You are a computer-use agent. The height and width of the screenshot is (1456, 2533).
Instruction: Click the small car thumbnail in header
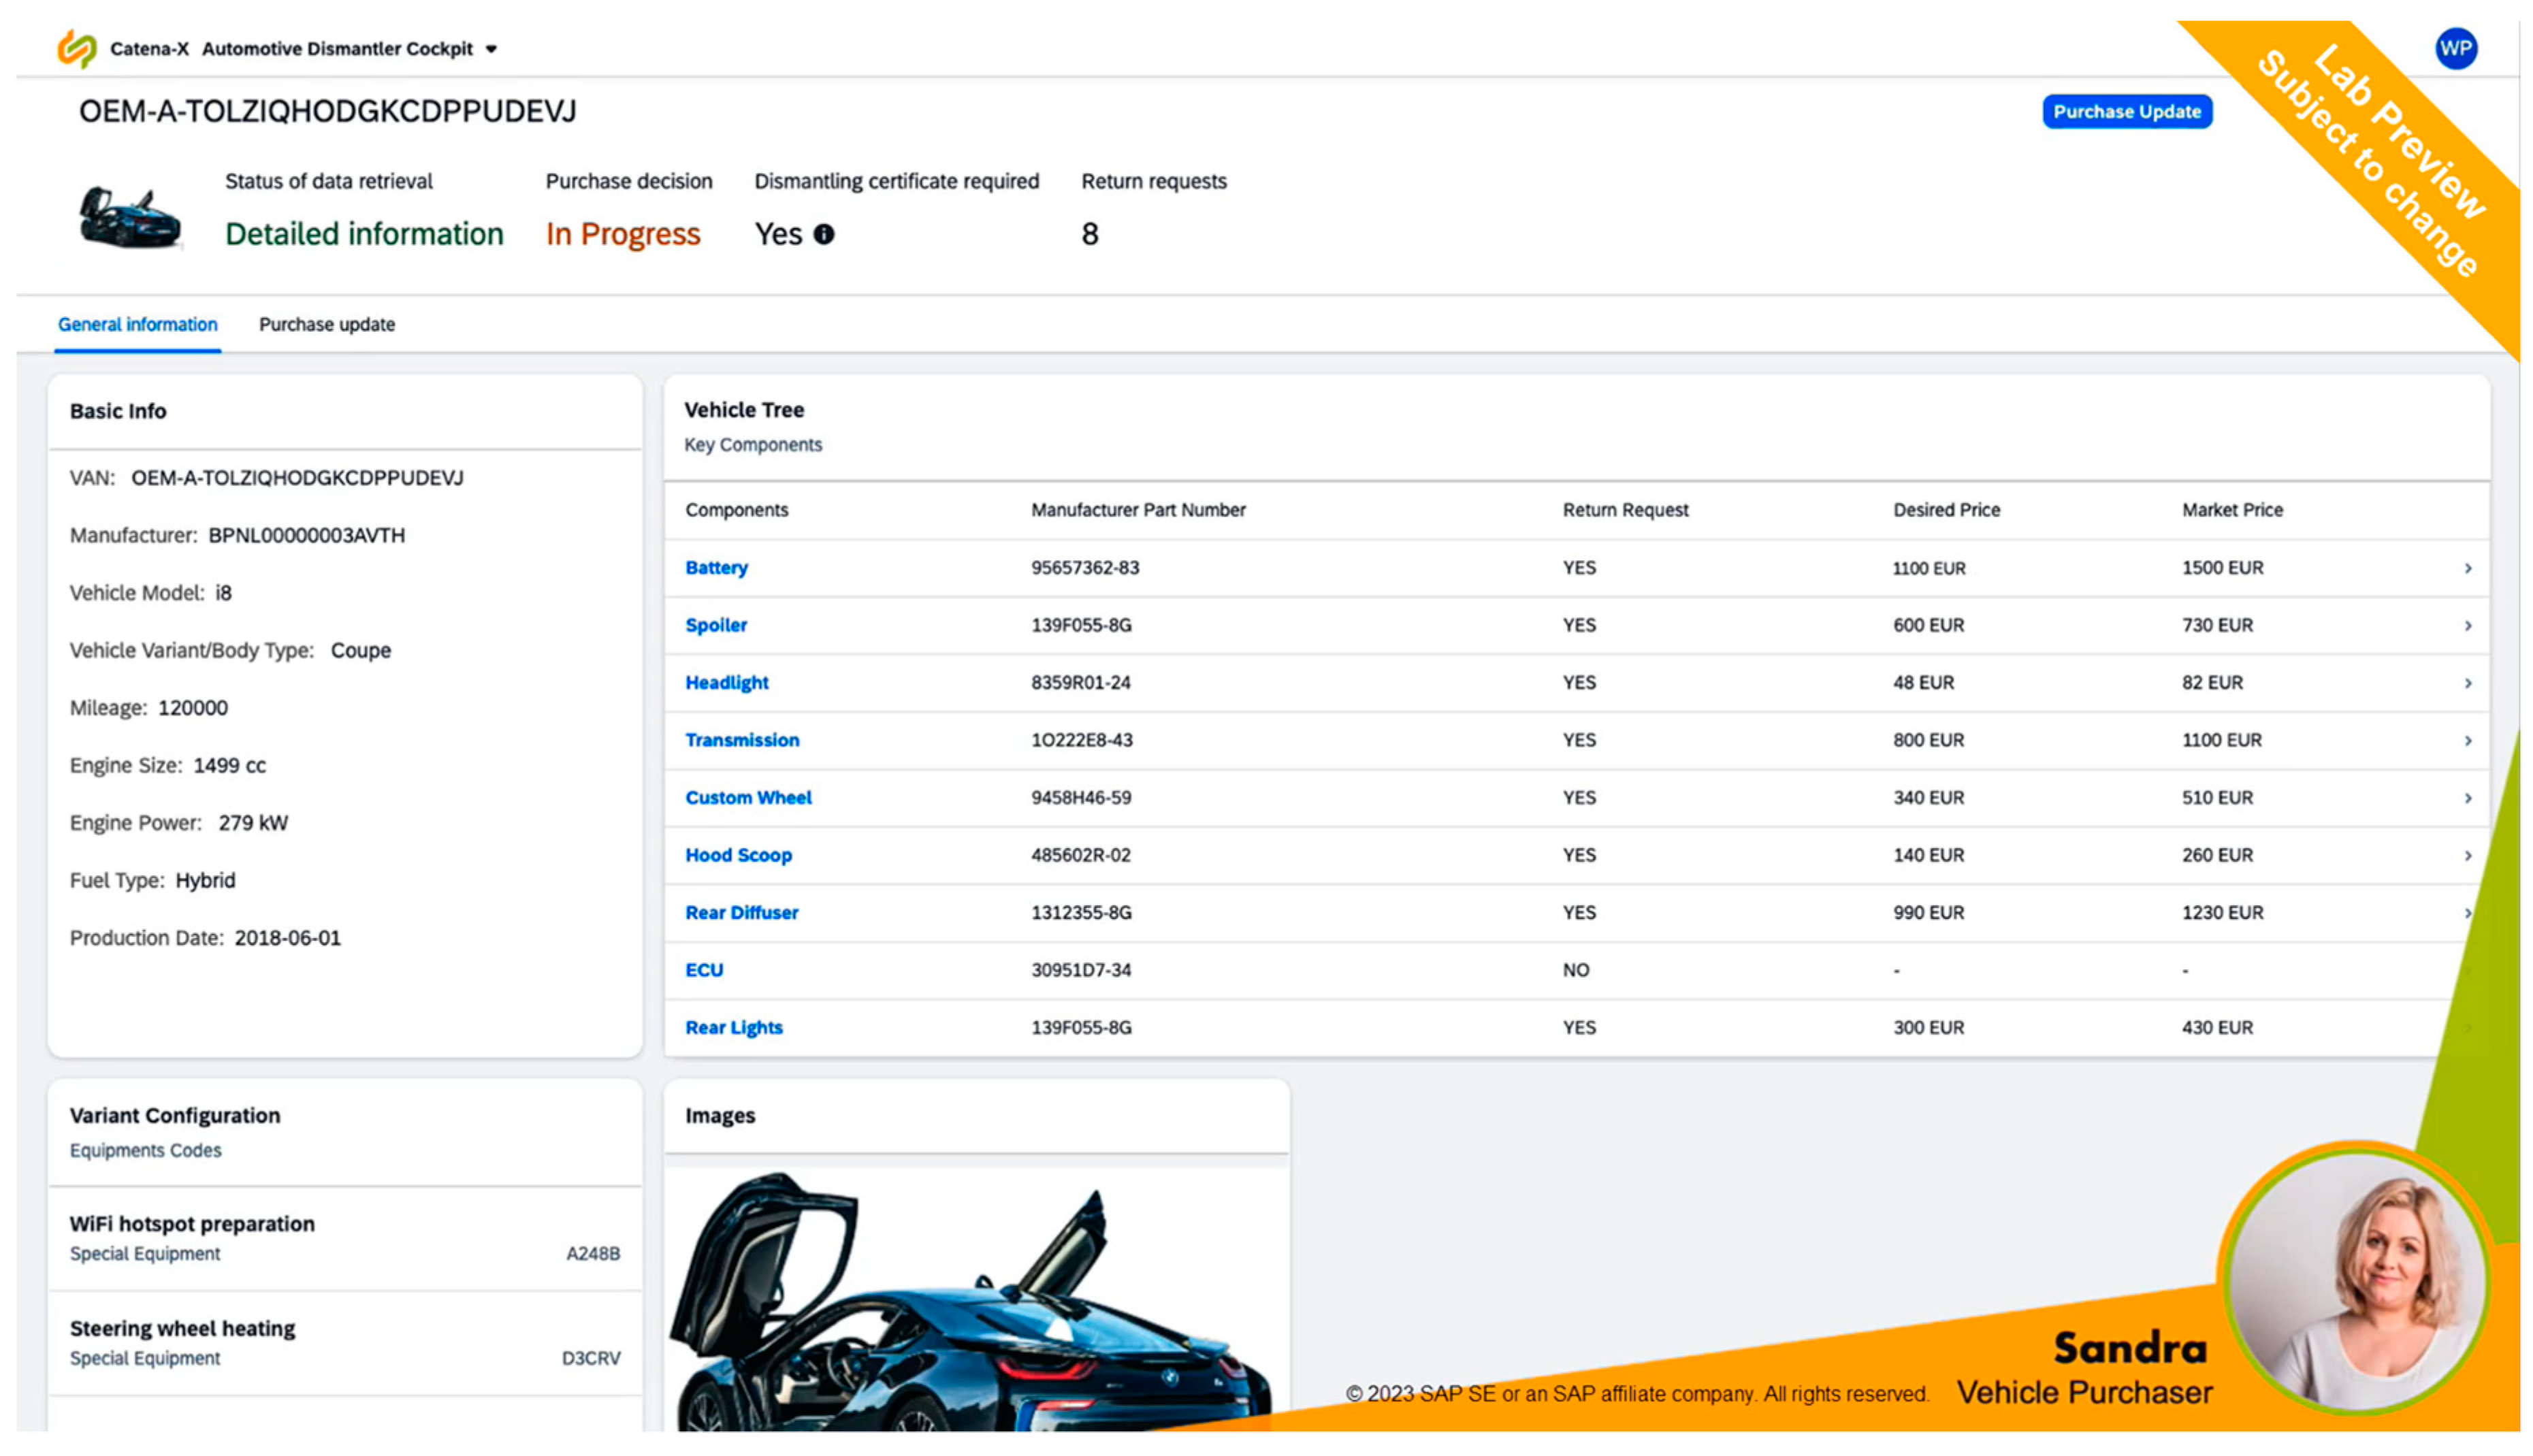point(129,217)
